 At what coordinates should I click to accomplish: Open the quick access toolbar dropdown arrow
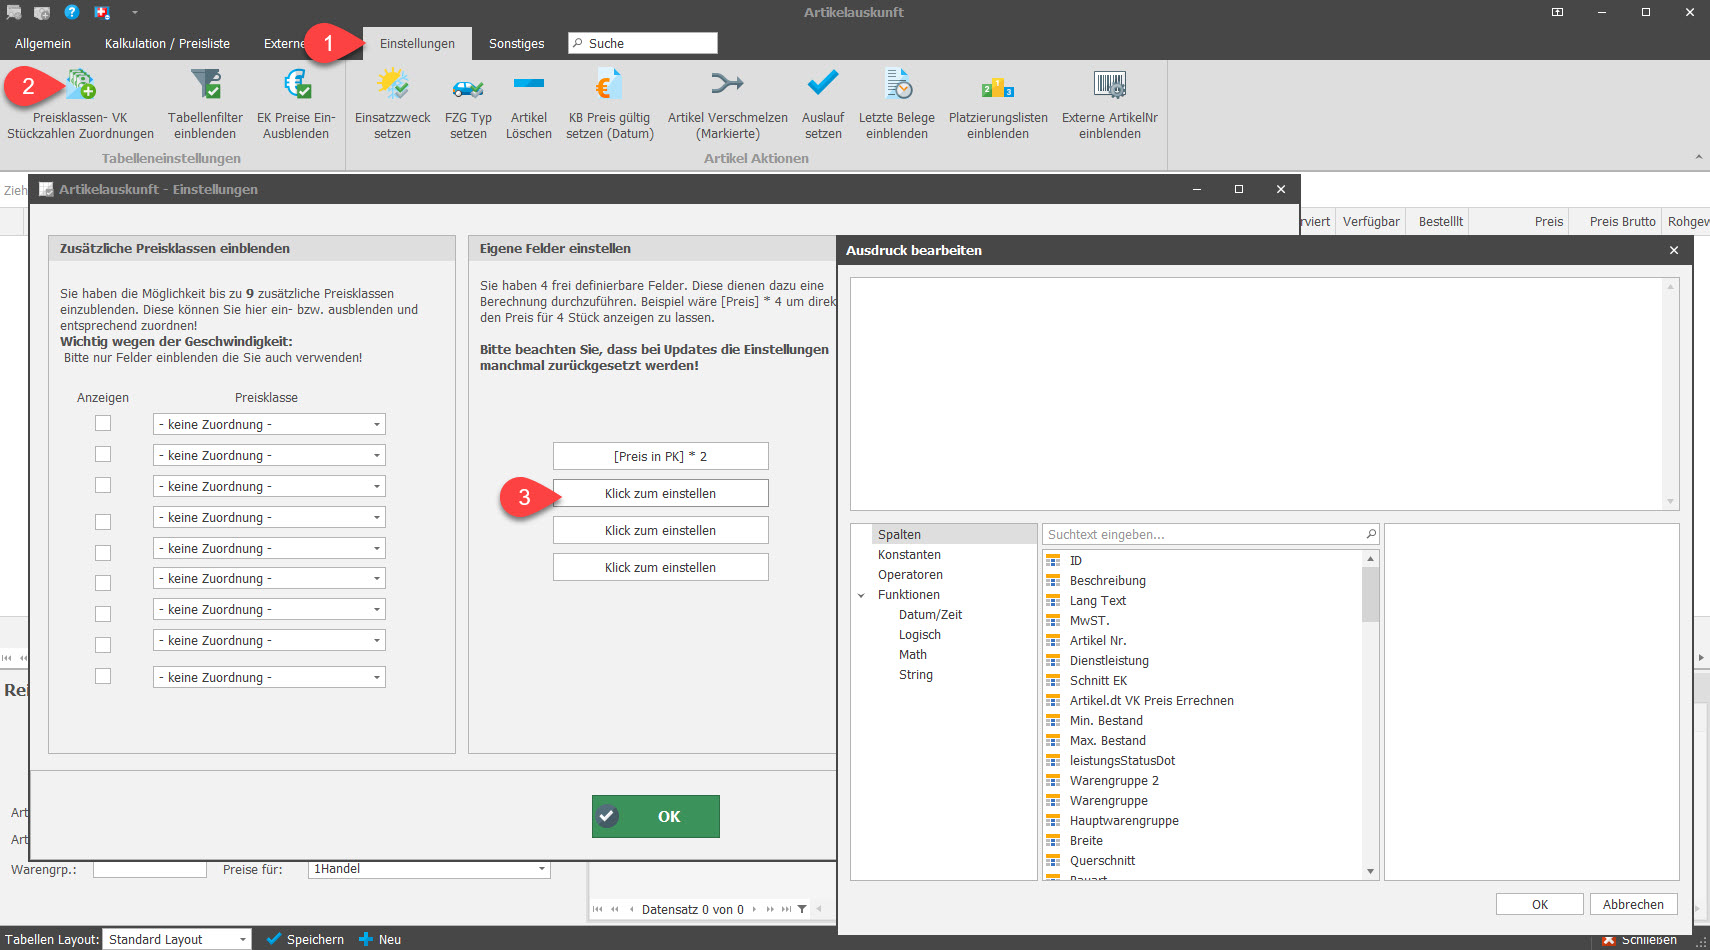click(x=134, y=12)
